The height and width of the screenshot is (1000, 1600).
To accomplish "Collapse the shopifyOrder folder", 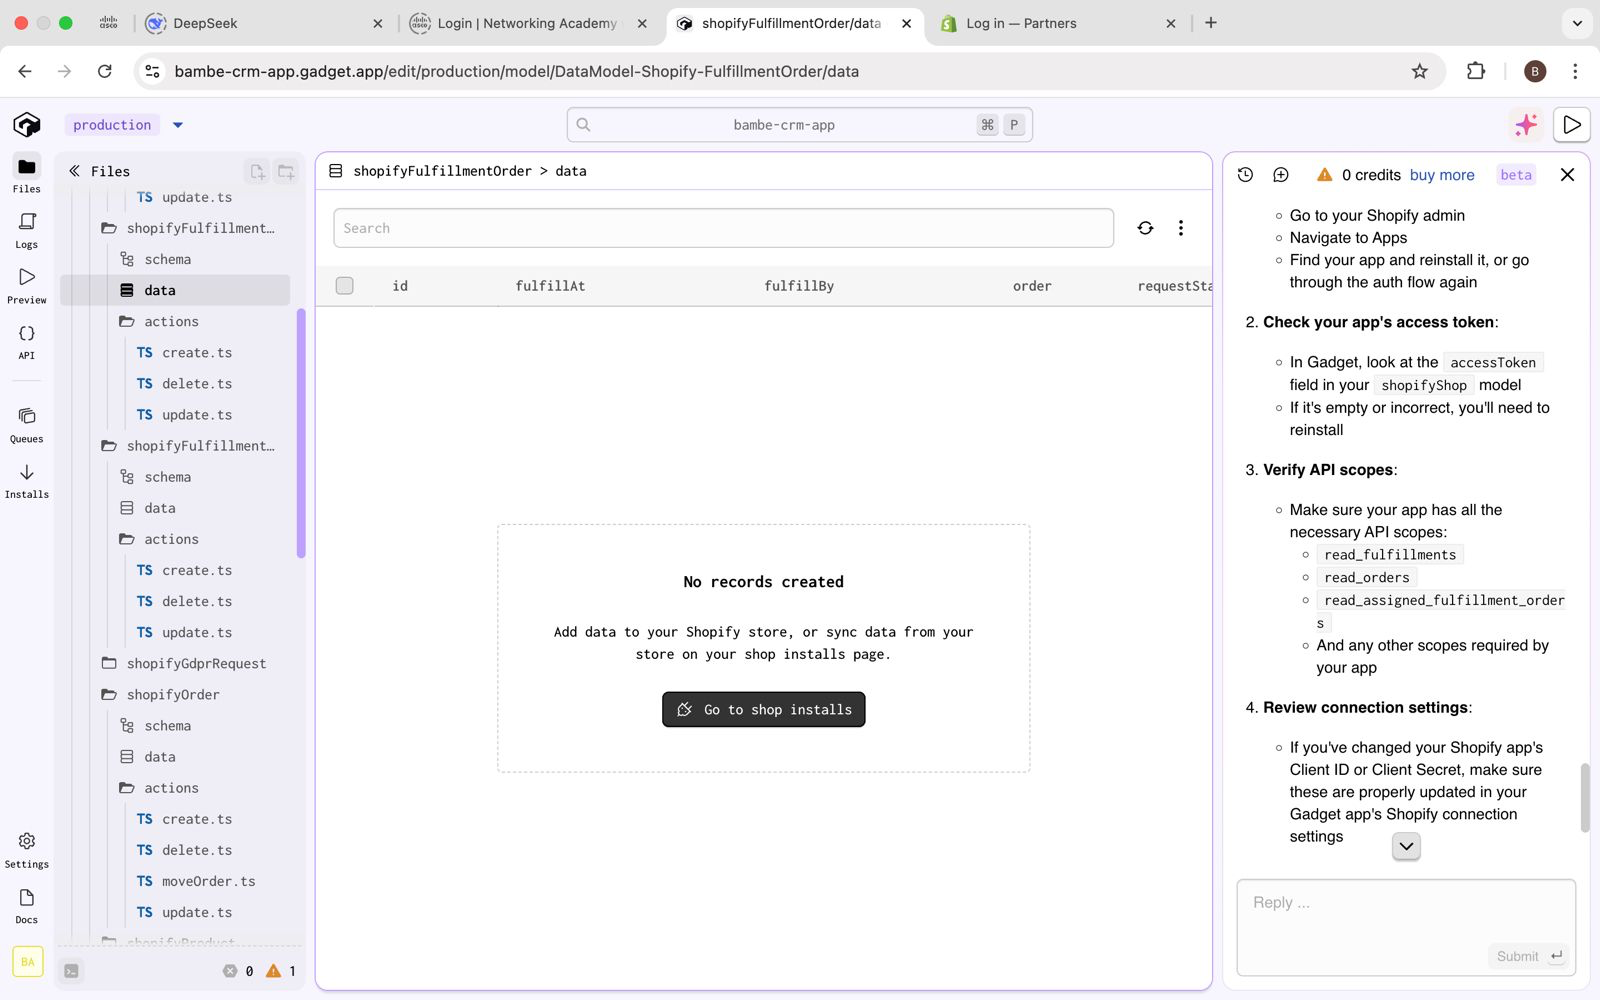I will [161, 694].
